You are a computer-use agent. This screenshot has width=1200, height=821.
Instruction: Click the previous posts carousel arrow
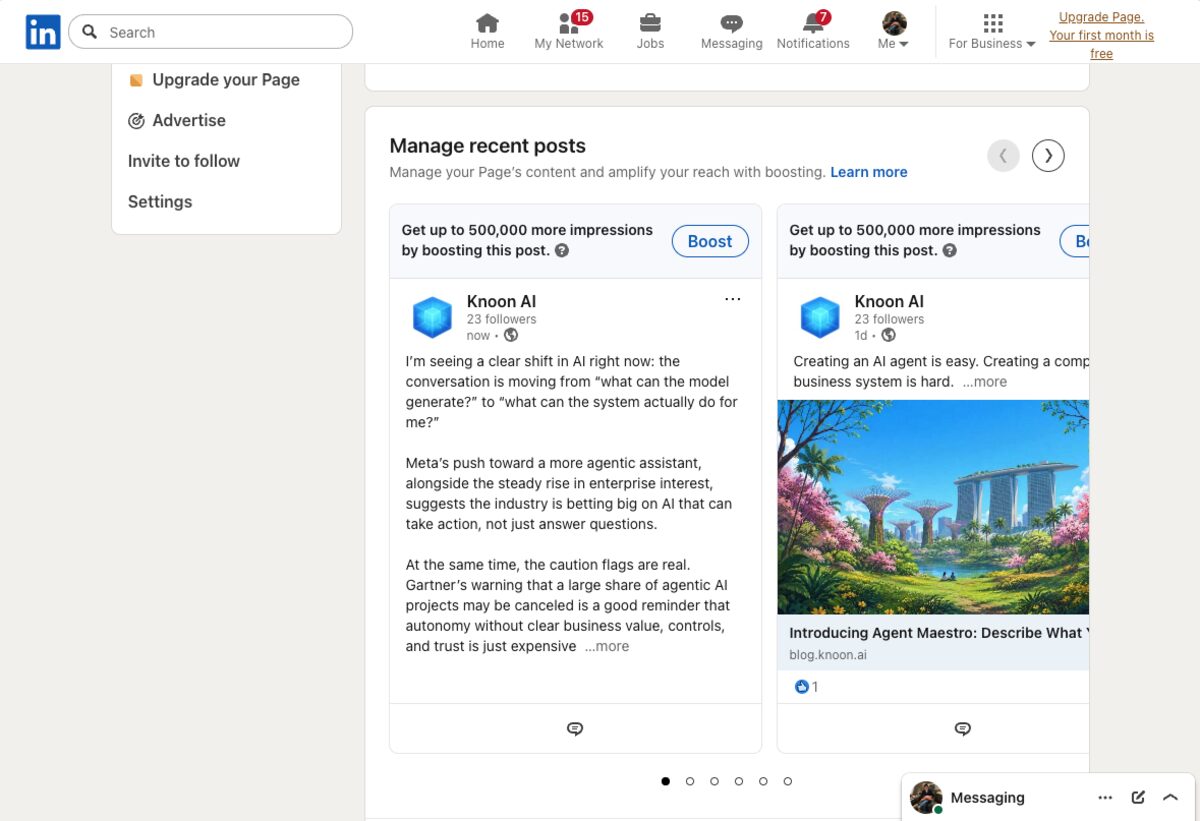tap(1003, 155)
